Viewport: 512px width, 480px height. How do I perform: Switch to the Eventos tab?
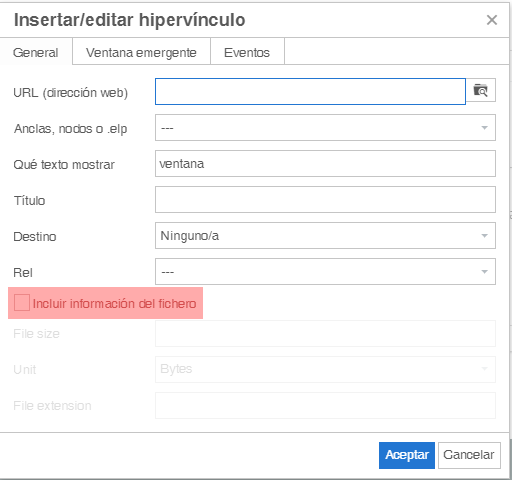pyautogui.click(x=247, y=52)
